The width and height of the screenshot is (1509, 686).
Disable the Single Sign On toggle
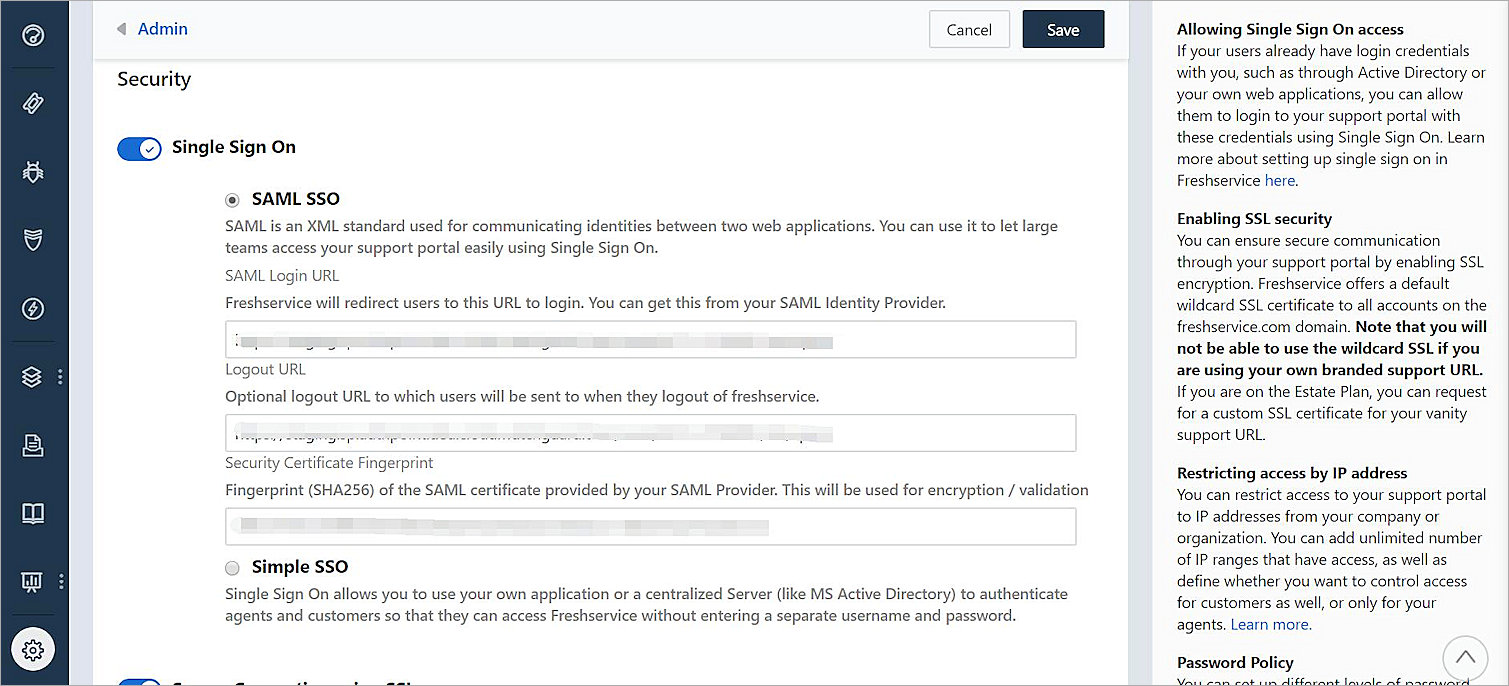139,149
